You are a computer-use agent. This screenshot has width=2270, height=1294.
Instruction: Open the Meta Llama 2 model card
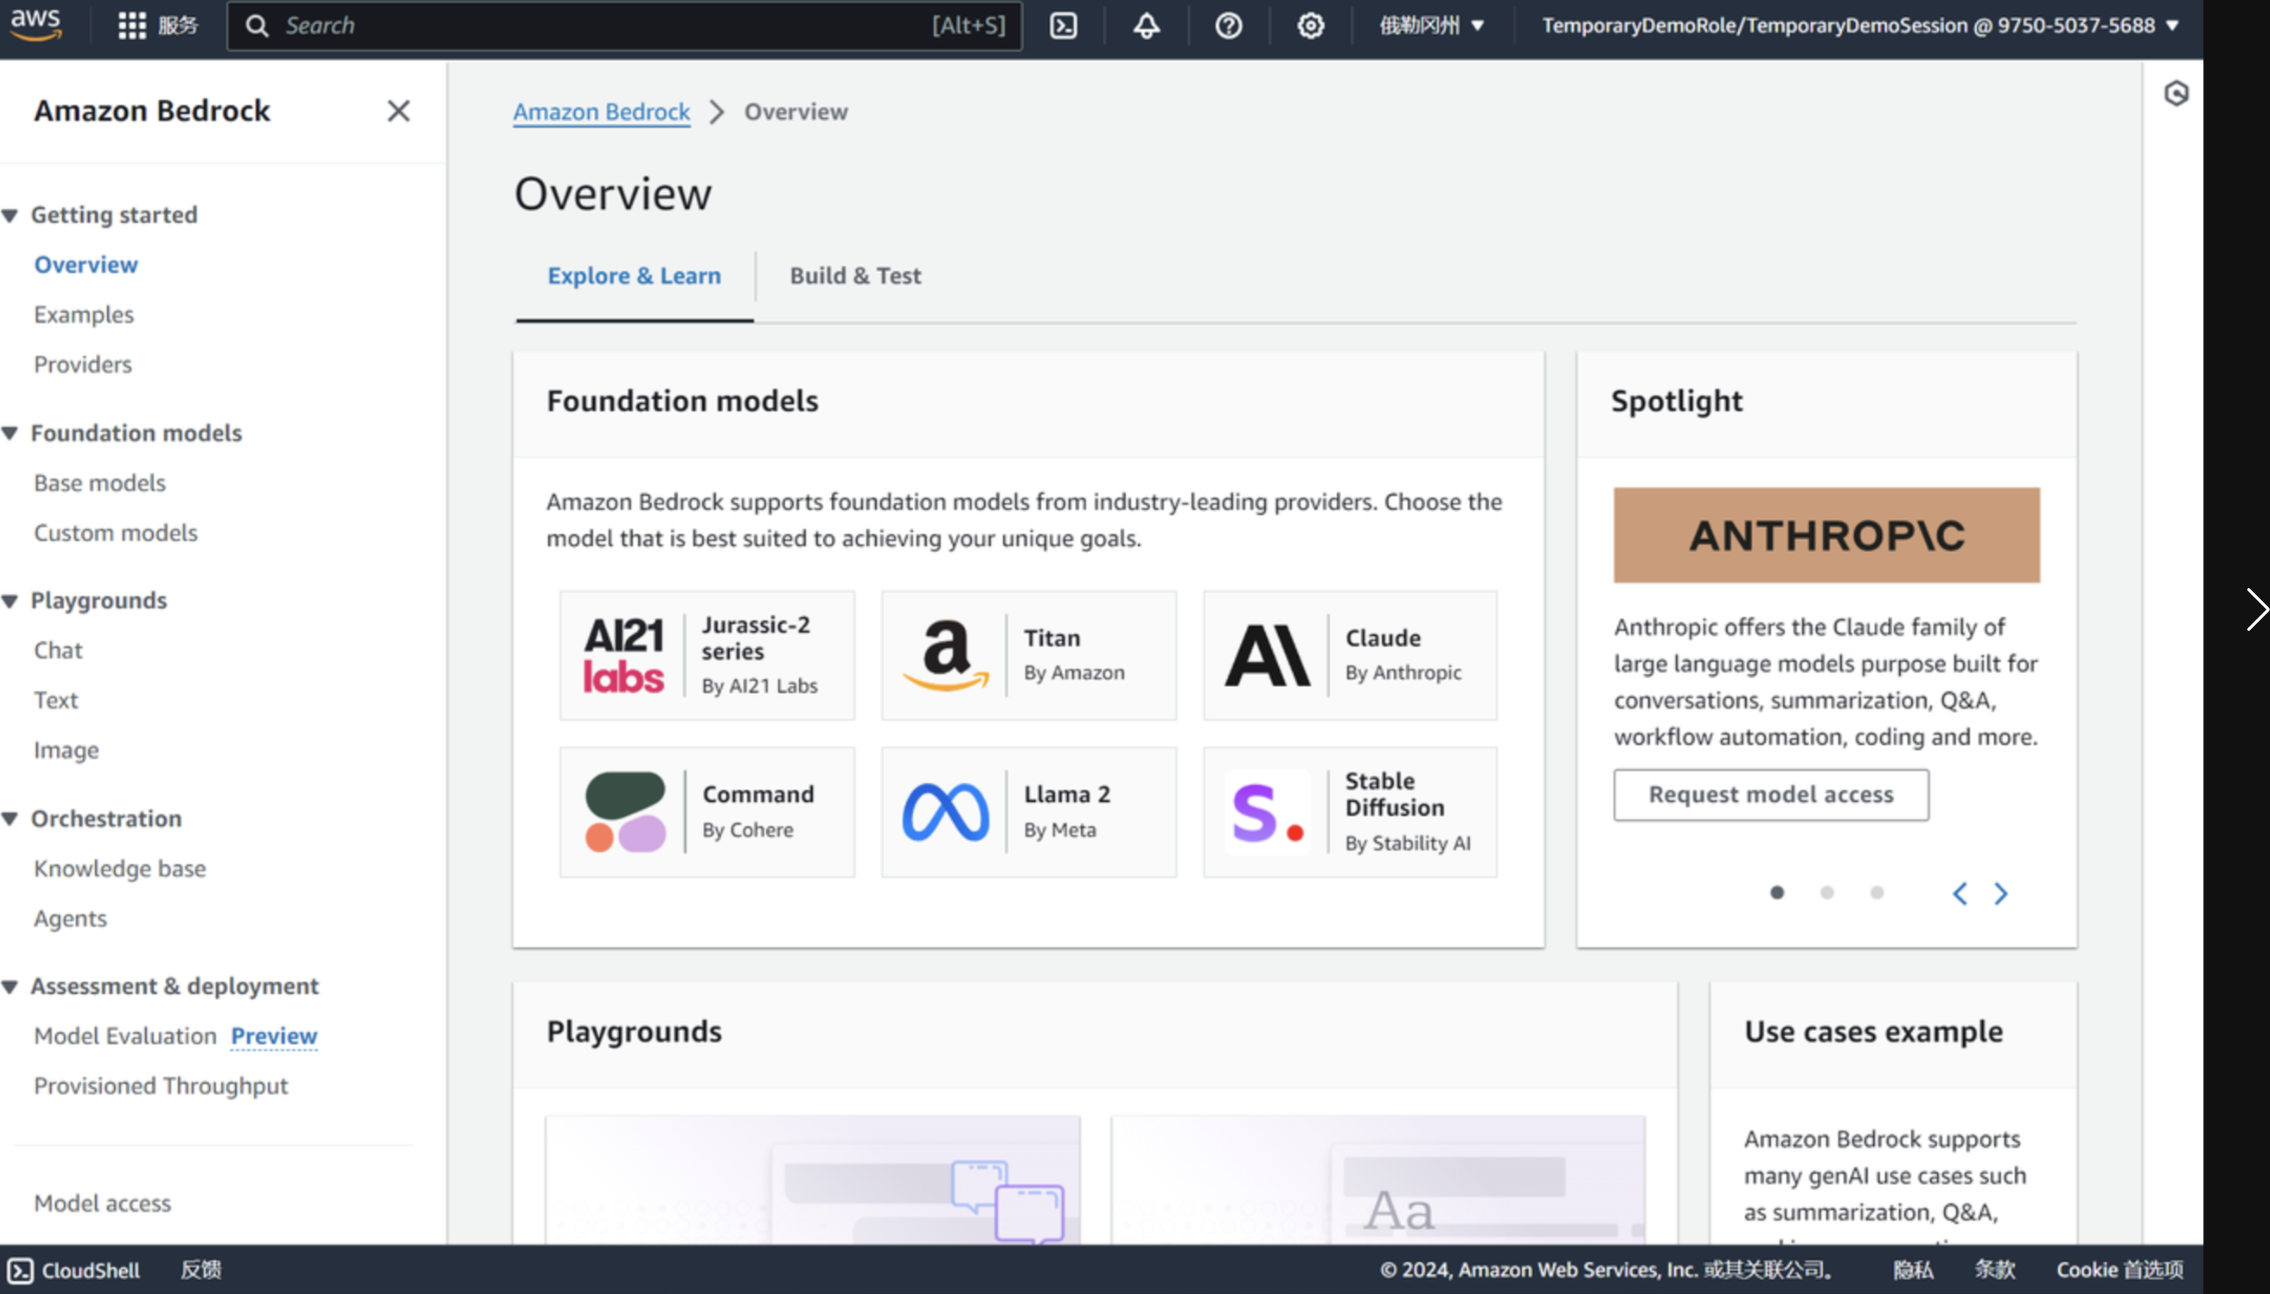(x=1029, y=812)
